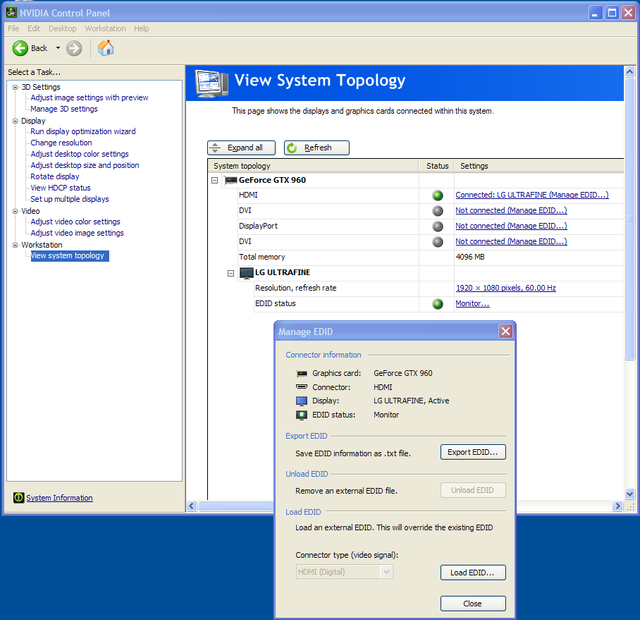Click the LG ULTRAFINE monitor icon in topology
Viewport: 640px width, 620px height.
[x=247, y=273]
